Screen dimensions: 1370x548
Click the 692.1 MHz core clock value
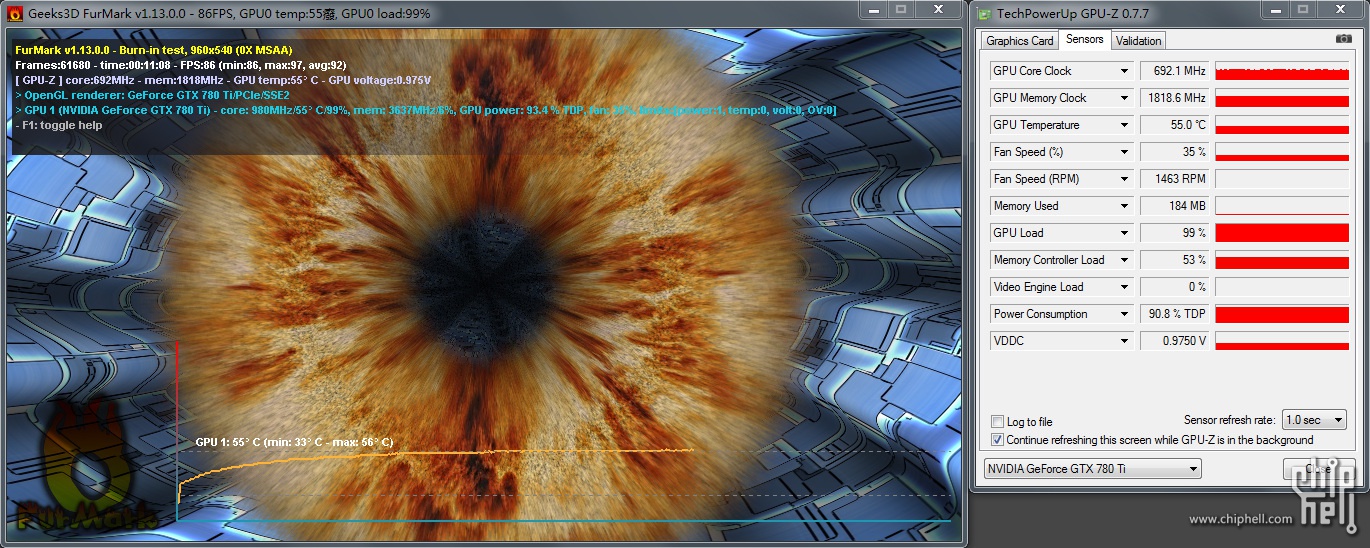[1175, 71]
